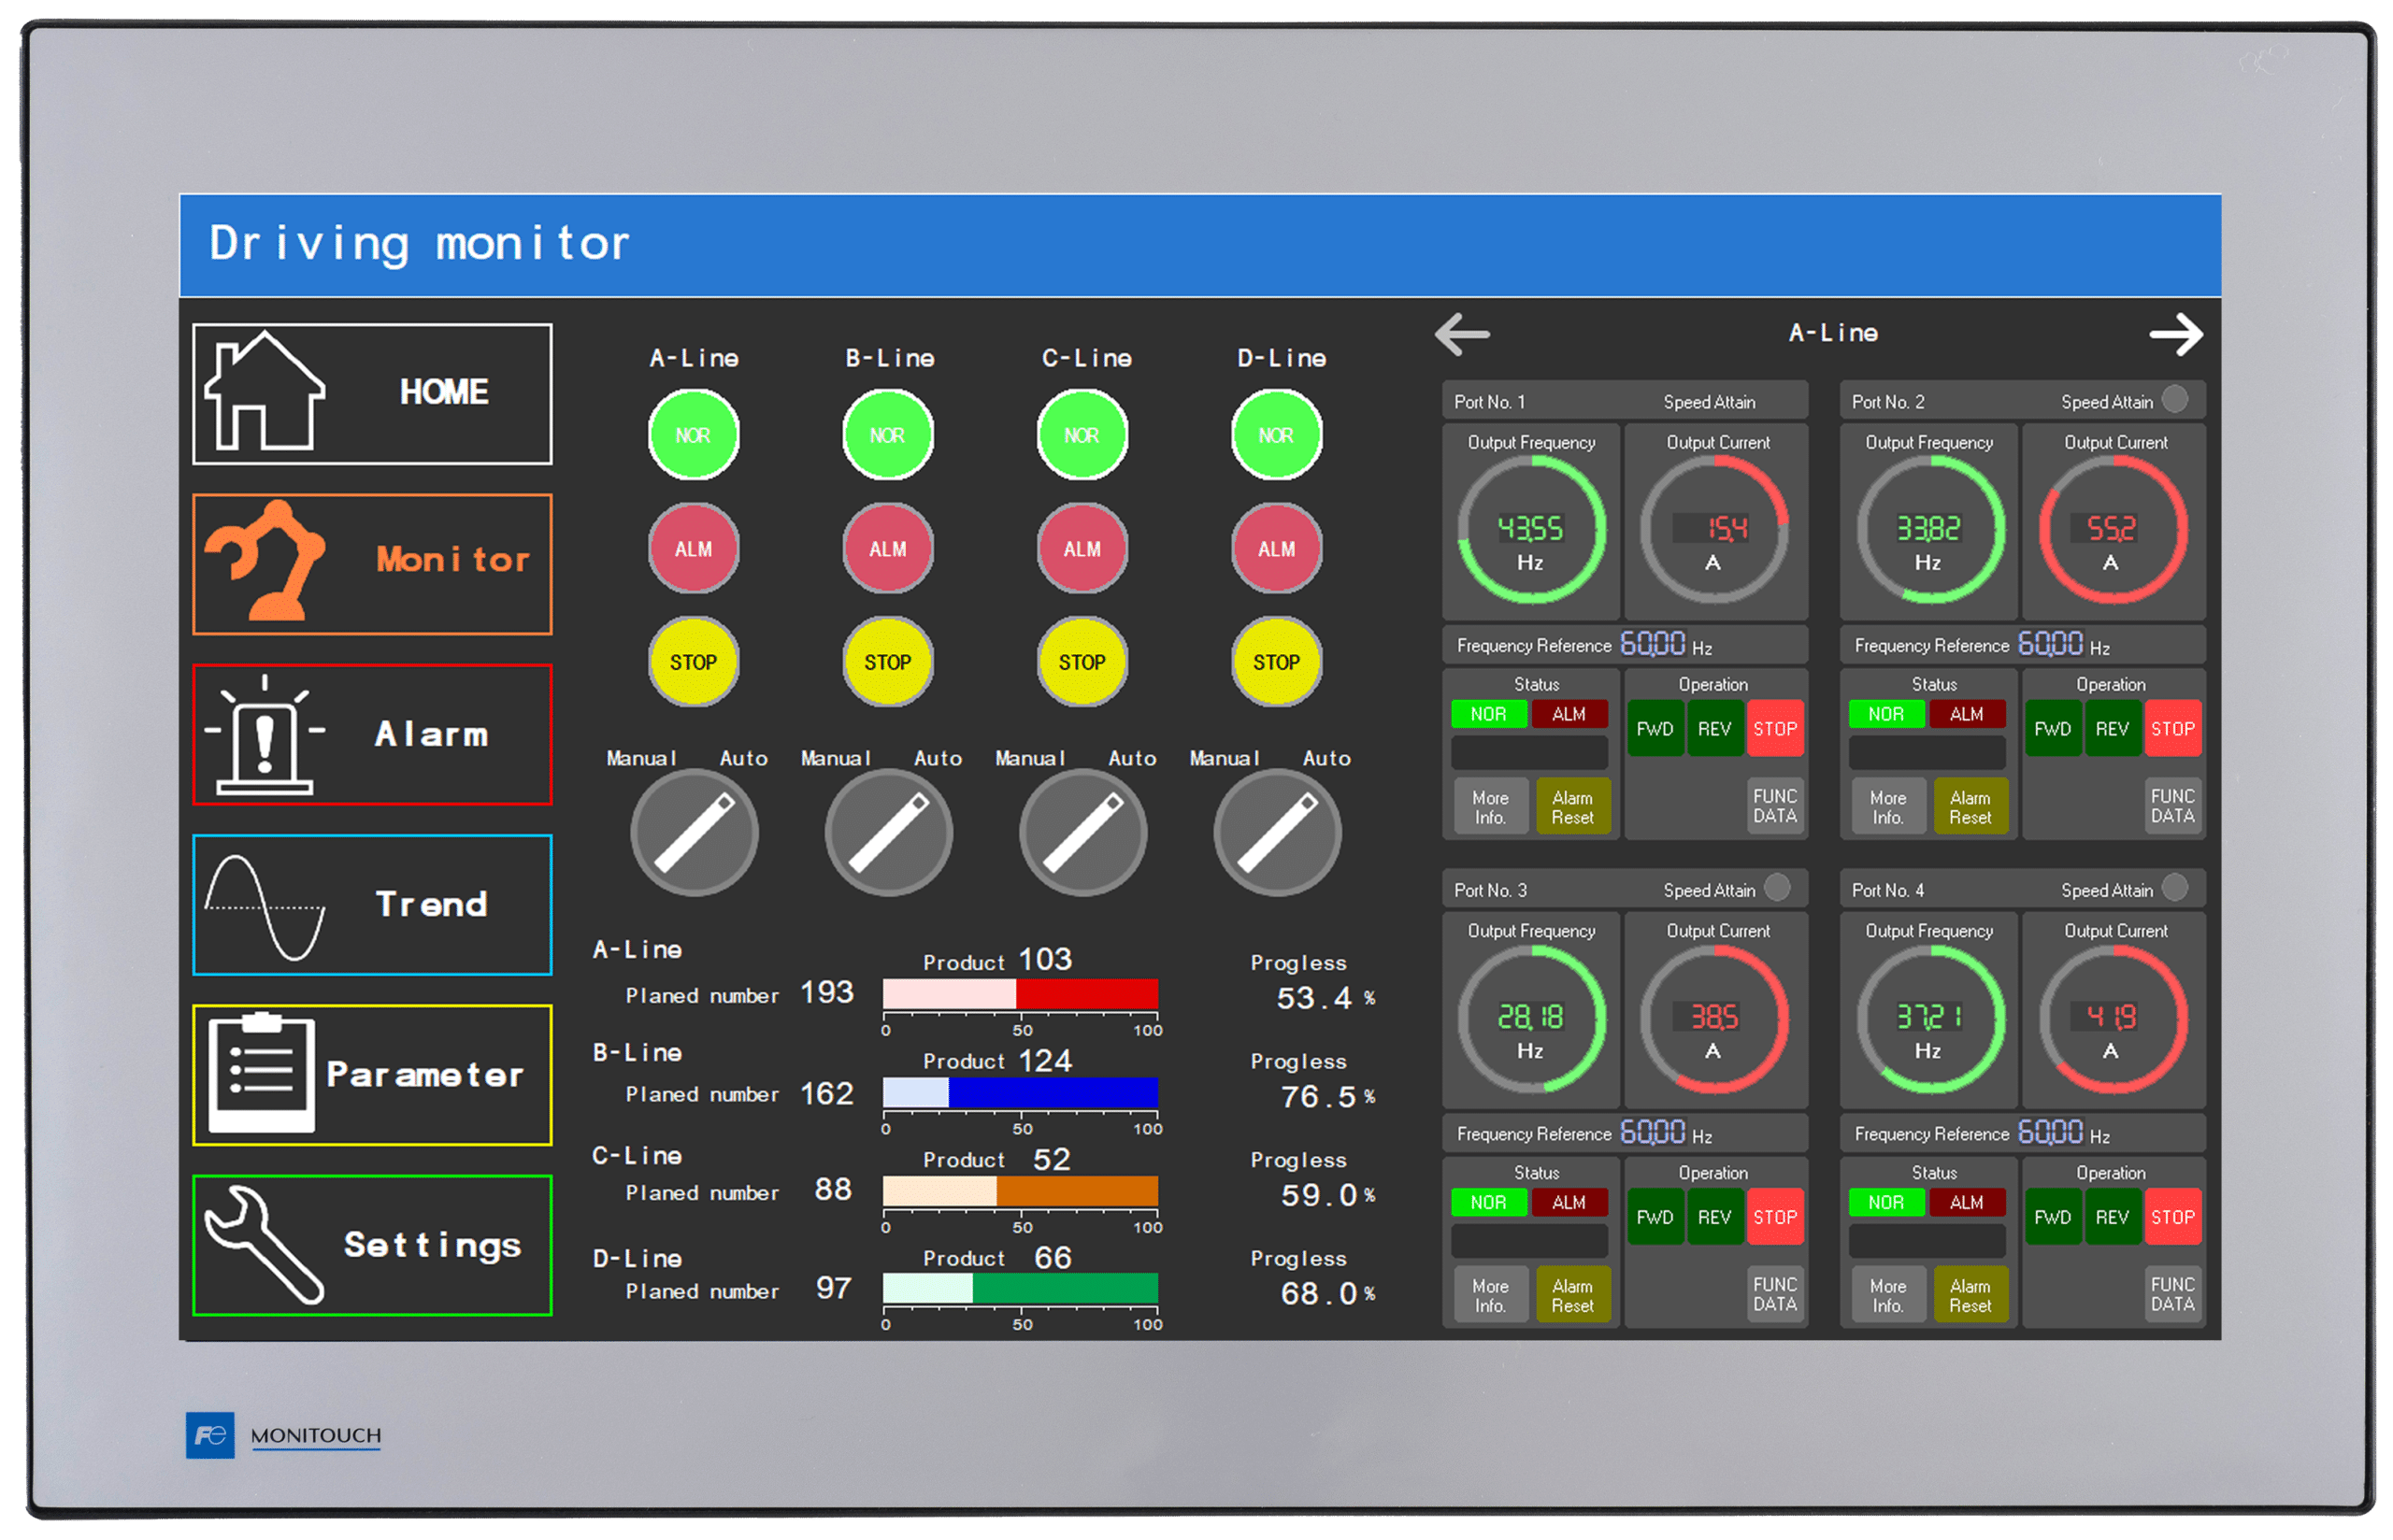Click the left arrow beside A-Line title
This screenshot has width=2393, height=1540.
pyautogui.click(x=1462, y=334)
